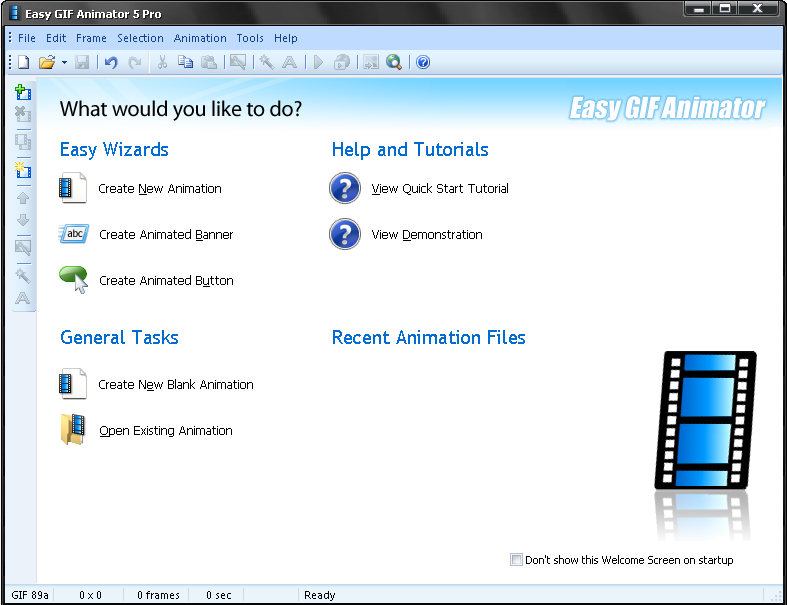The image size is (787, 605).
Task: Click the magic wand effect icon in top toolbar
Action: [267, 62]
